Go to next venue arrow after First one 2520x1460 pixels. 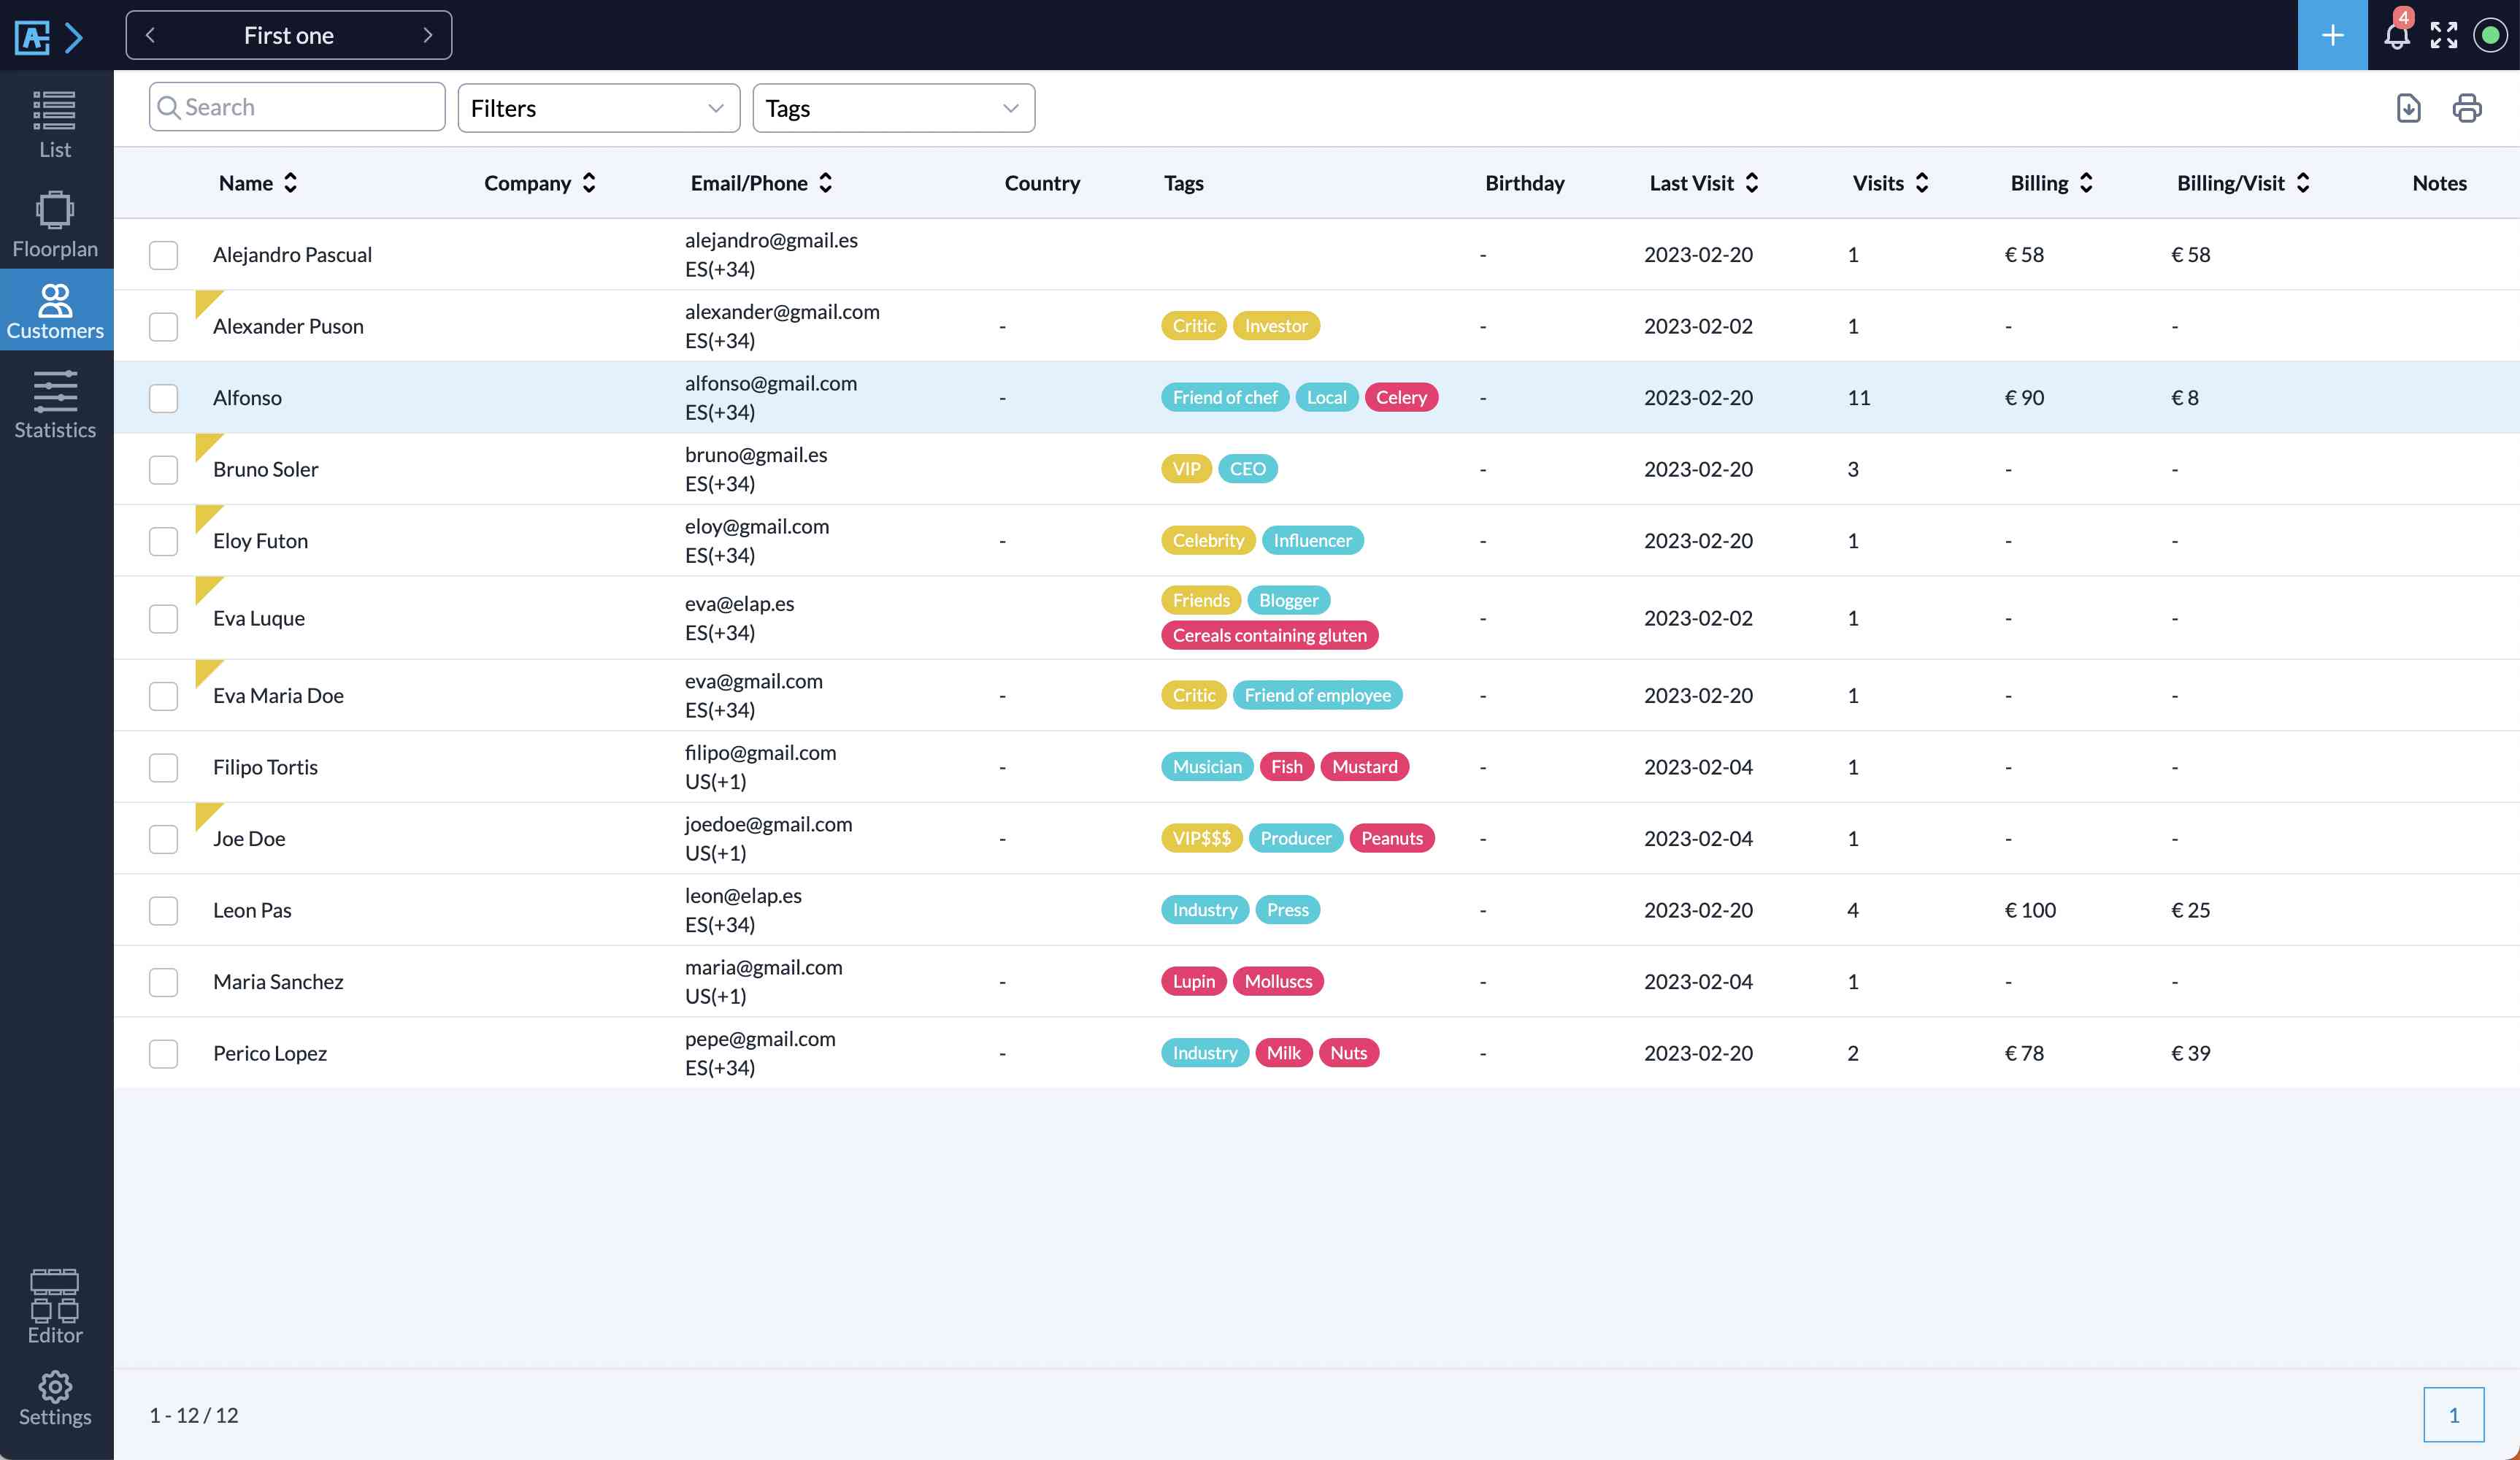(x=428, y=36)
